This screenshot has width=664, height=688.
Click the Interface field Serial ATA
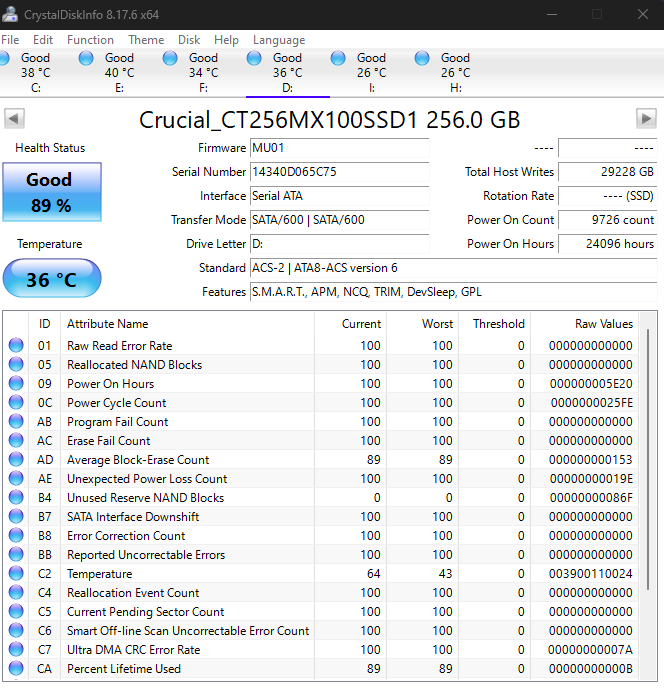(x=340, y=196)
